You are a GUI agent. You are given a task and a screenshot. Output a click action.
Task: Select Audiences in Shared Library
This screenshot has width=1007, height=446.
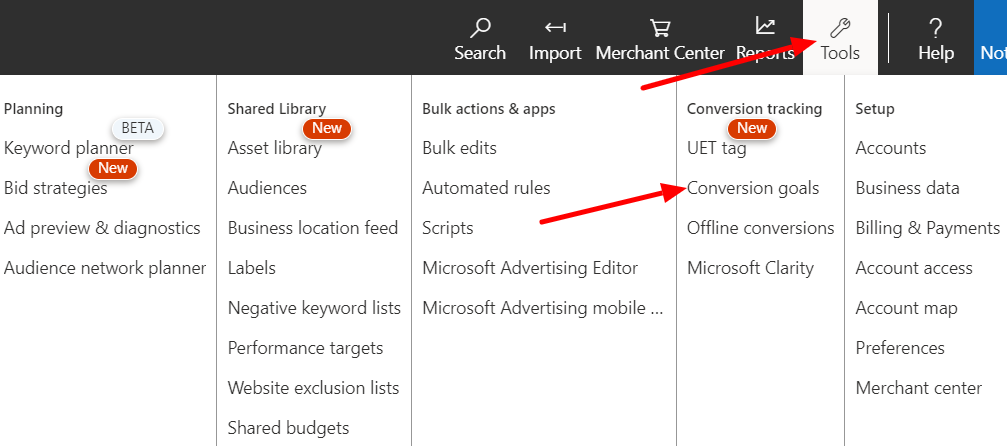coord(267,188)
